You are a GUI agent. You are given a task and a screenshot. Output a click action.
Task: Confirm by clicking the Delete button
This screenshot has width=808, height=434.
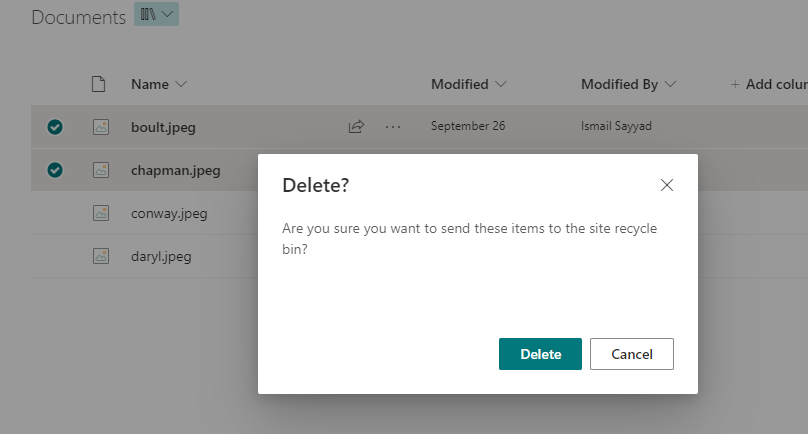coord(540,354)
